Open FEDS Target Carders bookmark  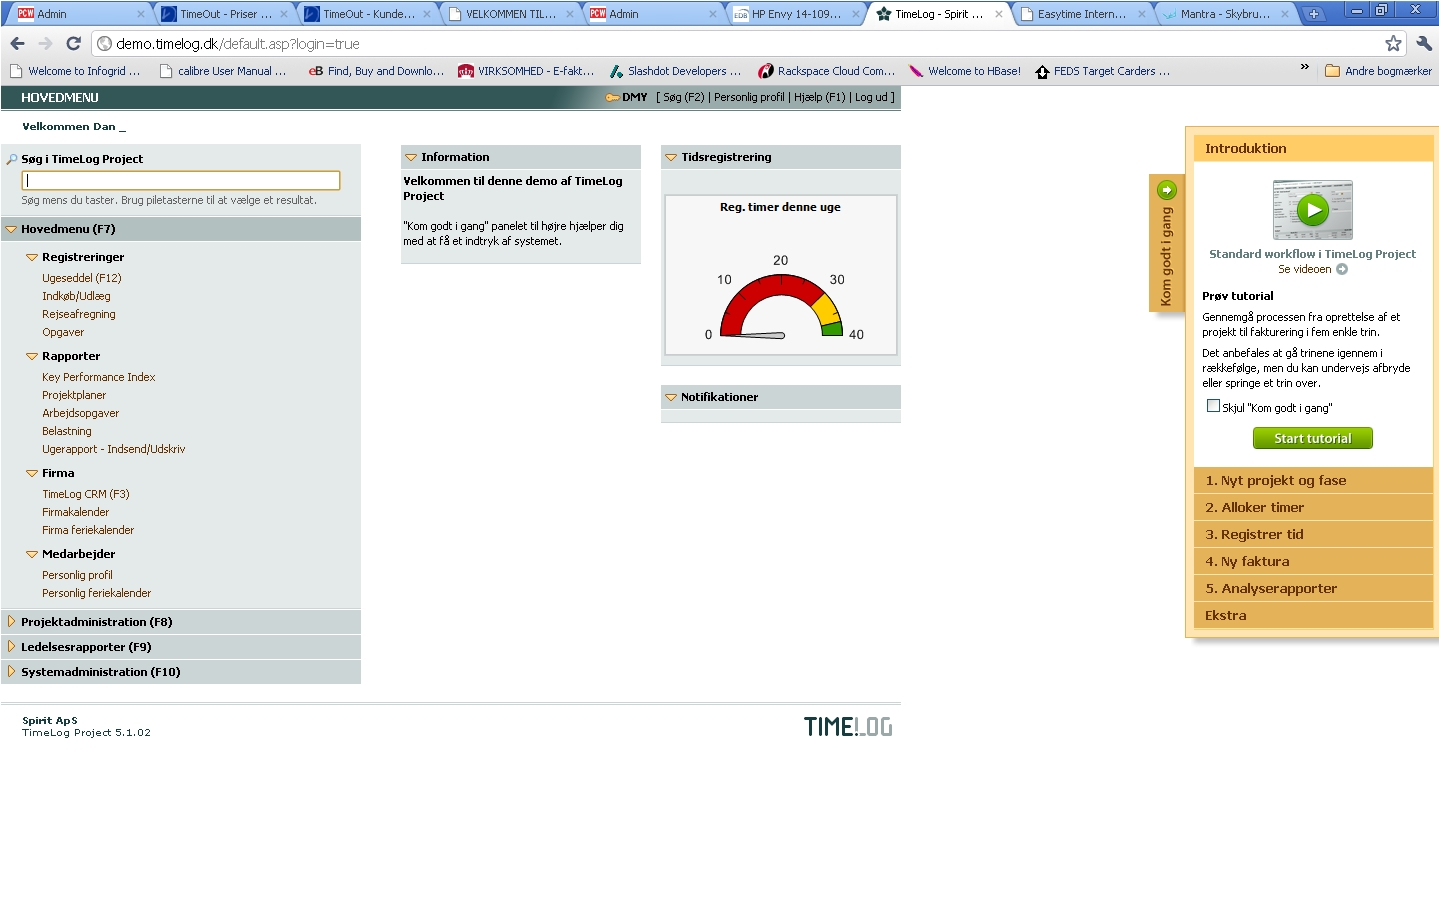(x=1102, y=71)
